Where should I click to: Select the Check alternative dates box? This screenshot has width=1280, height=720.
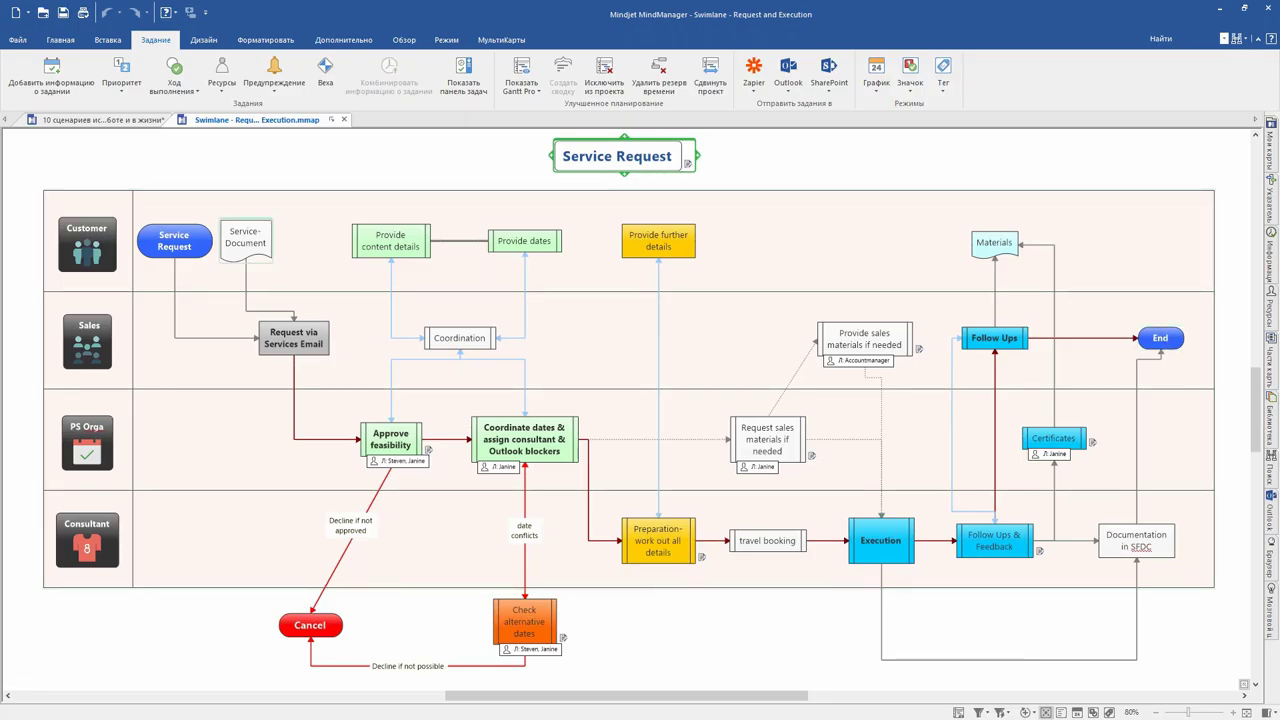[525, 621]
